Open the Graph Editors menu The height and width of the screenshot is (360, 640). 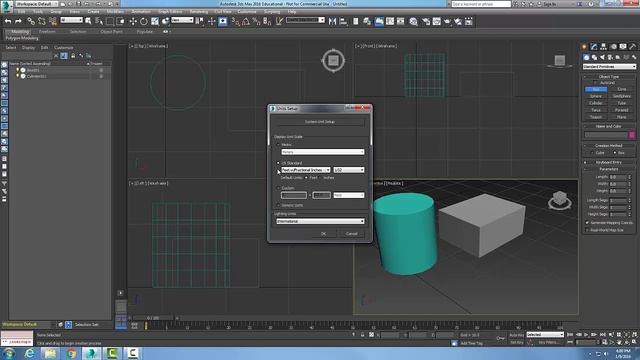tap(170, 12)
